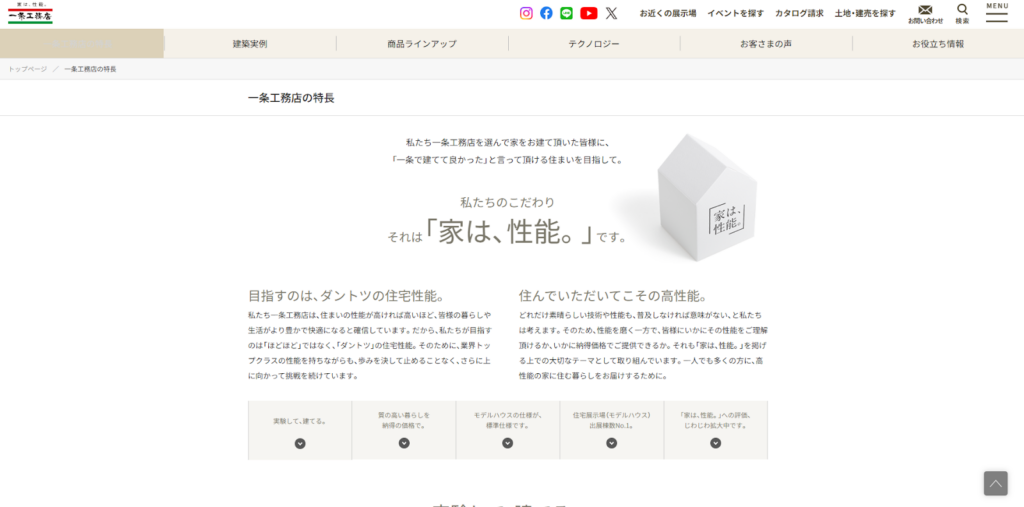Open the YouTube icon in the header

[588, 13]
